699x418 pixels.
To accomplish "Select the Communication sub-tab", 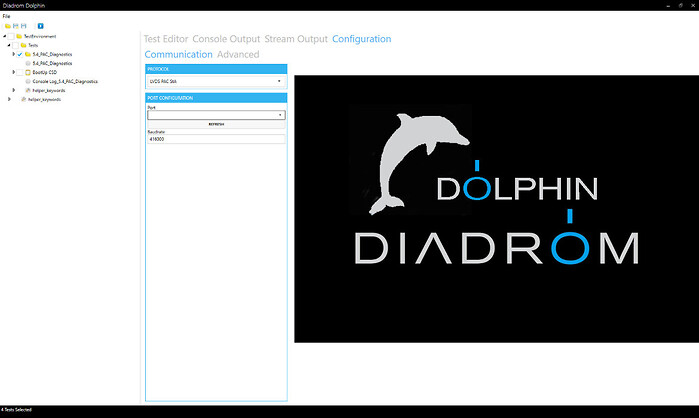I will 178,54.
